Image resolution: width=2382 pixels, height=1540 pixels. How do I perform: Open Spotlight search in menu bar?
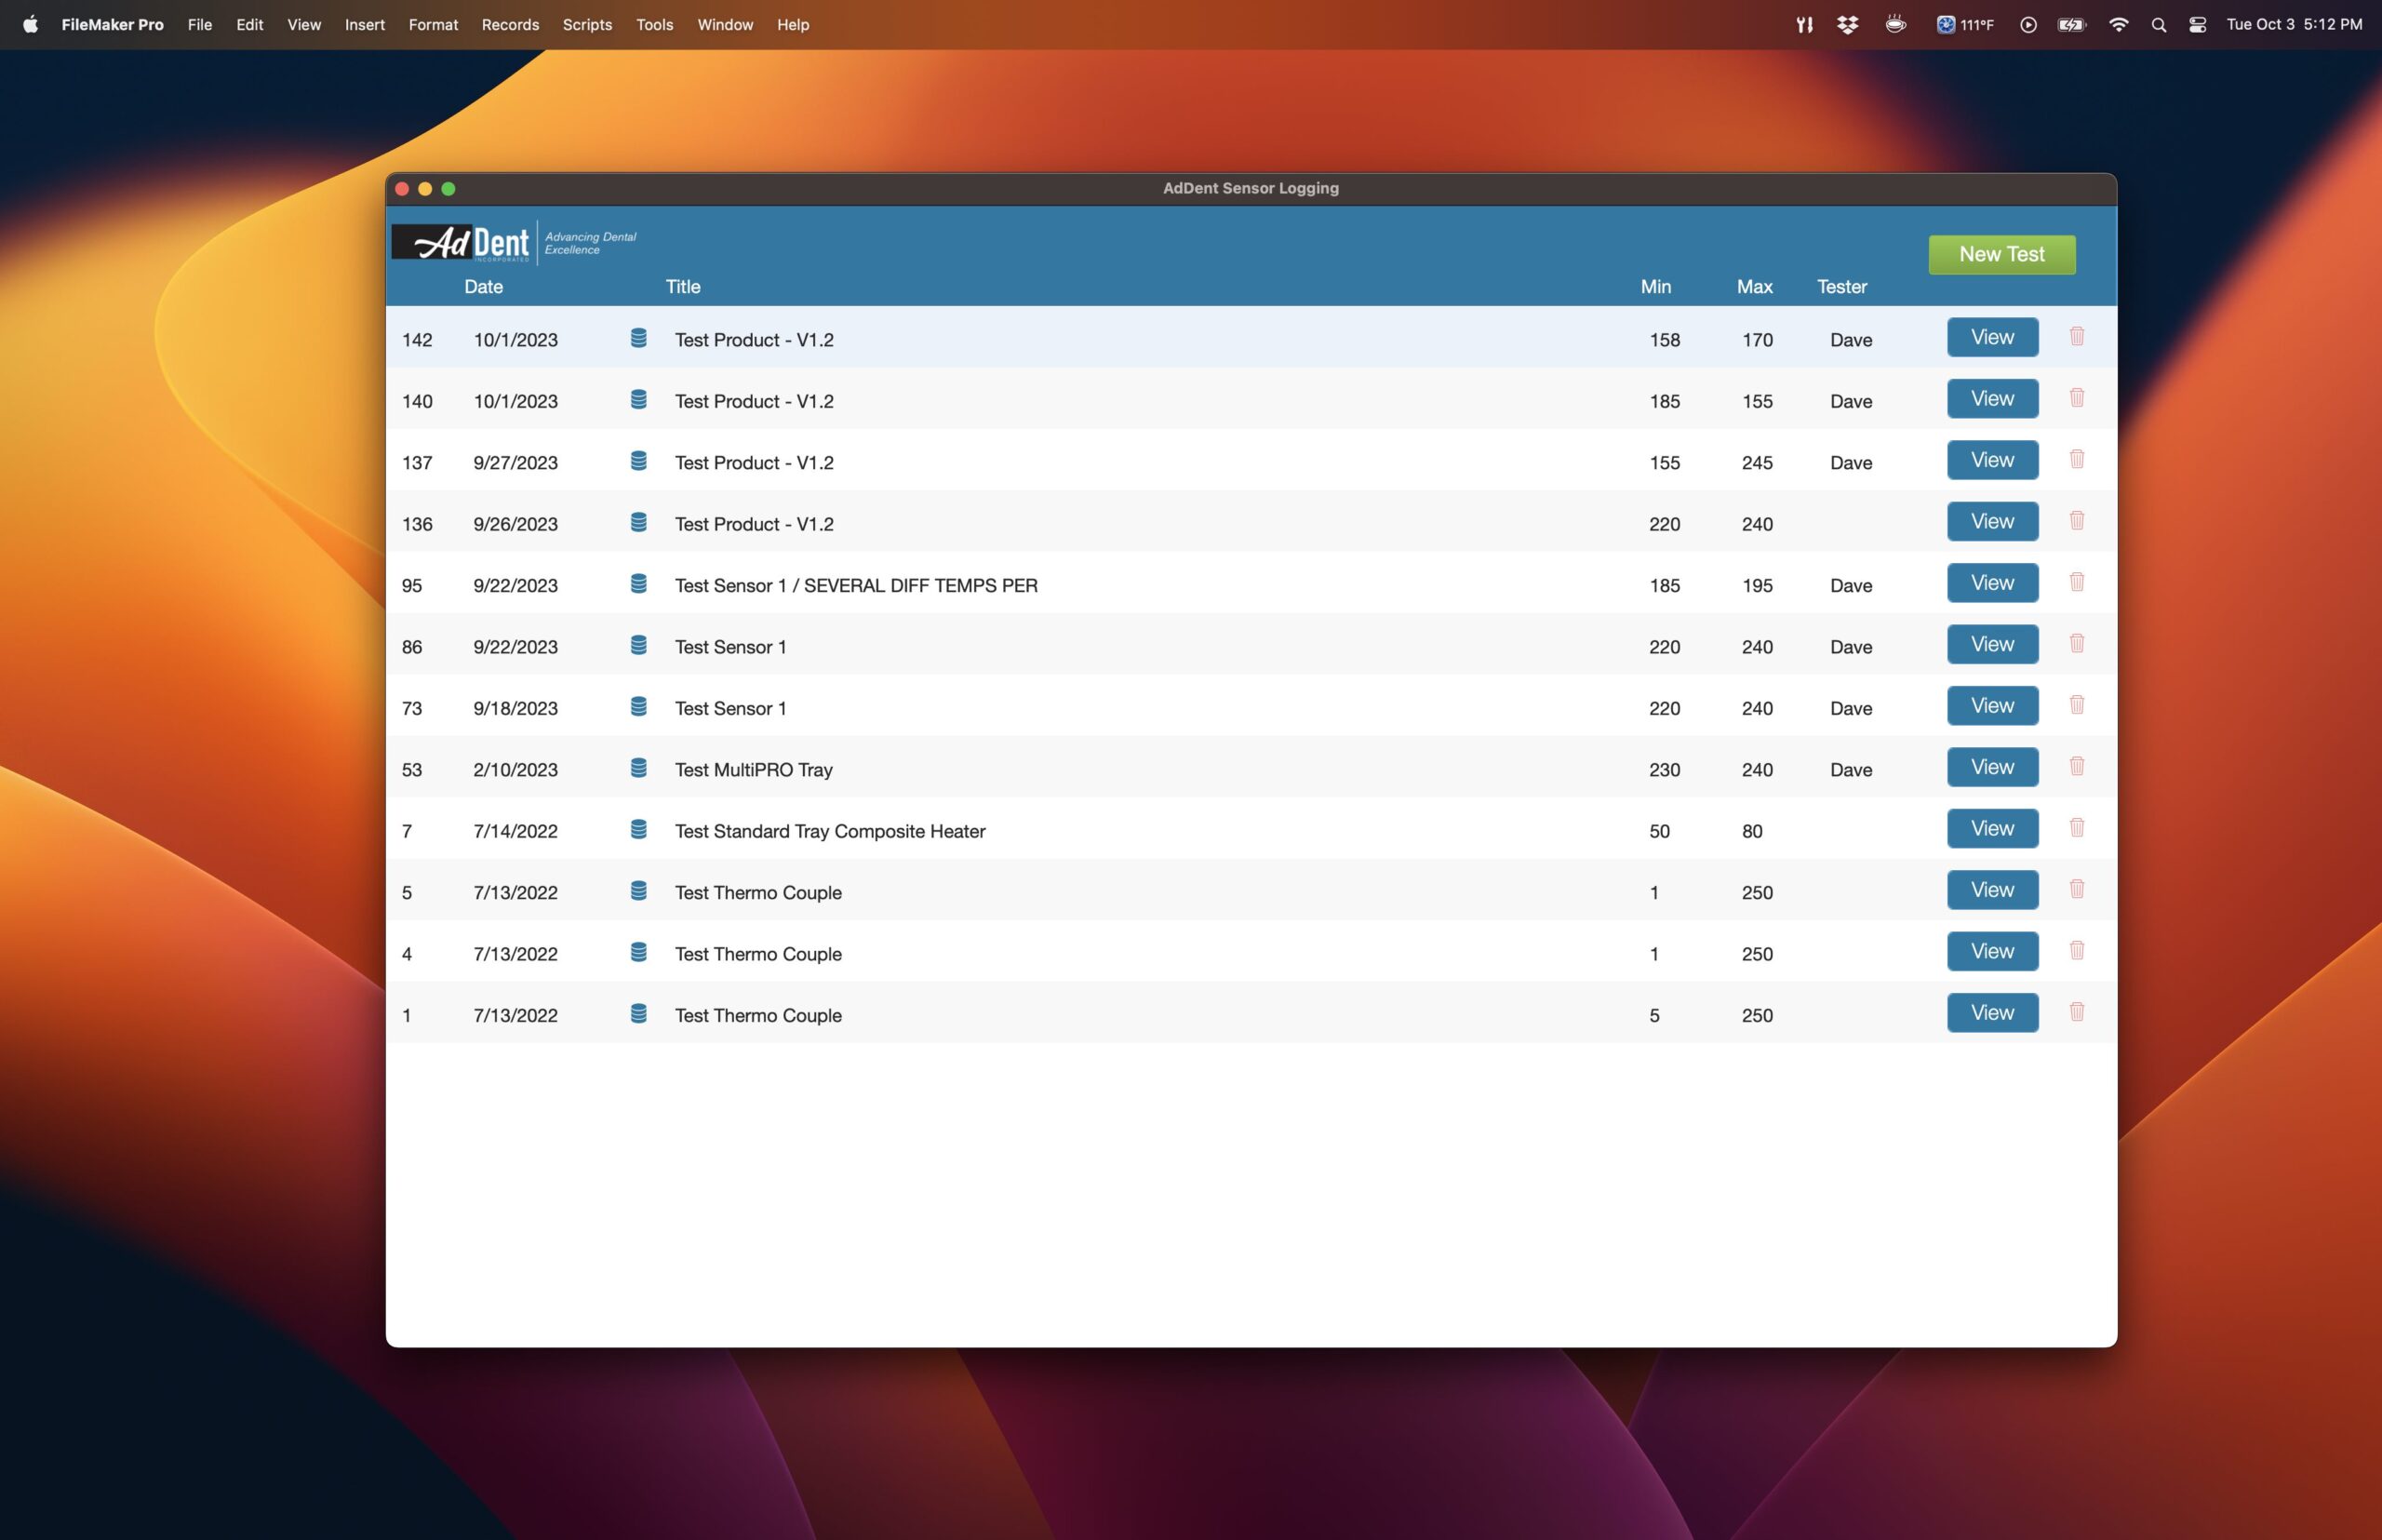(2158, 25)
